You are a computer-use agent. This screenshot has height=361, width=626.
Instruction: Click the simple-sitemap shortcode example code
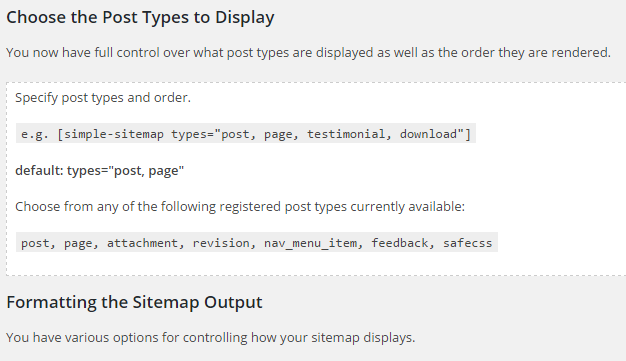pyautogui.click(x=246, y=134)
